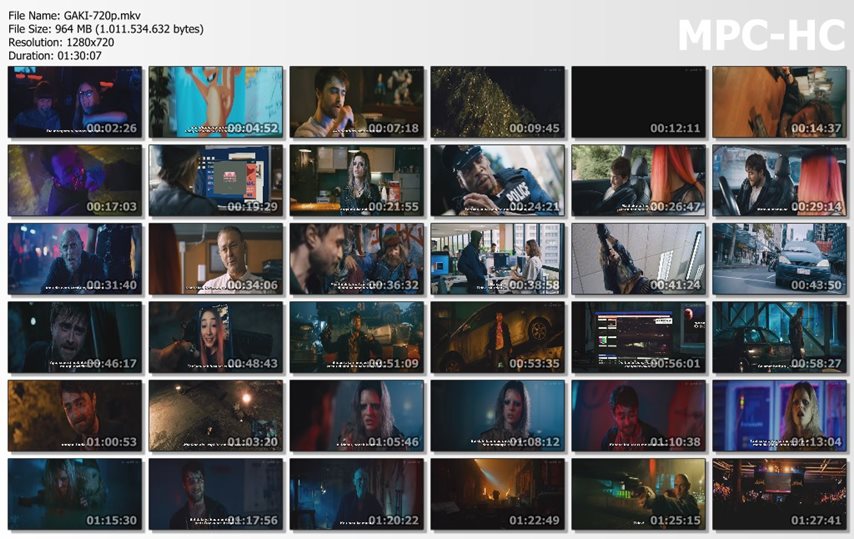
Task: Pick the thumbnail at 00:14:37
Action: coord(780,102)
